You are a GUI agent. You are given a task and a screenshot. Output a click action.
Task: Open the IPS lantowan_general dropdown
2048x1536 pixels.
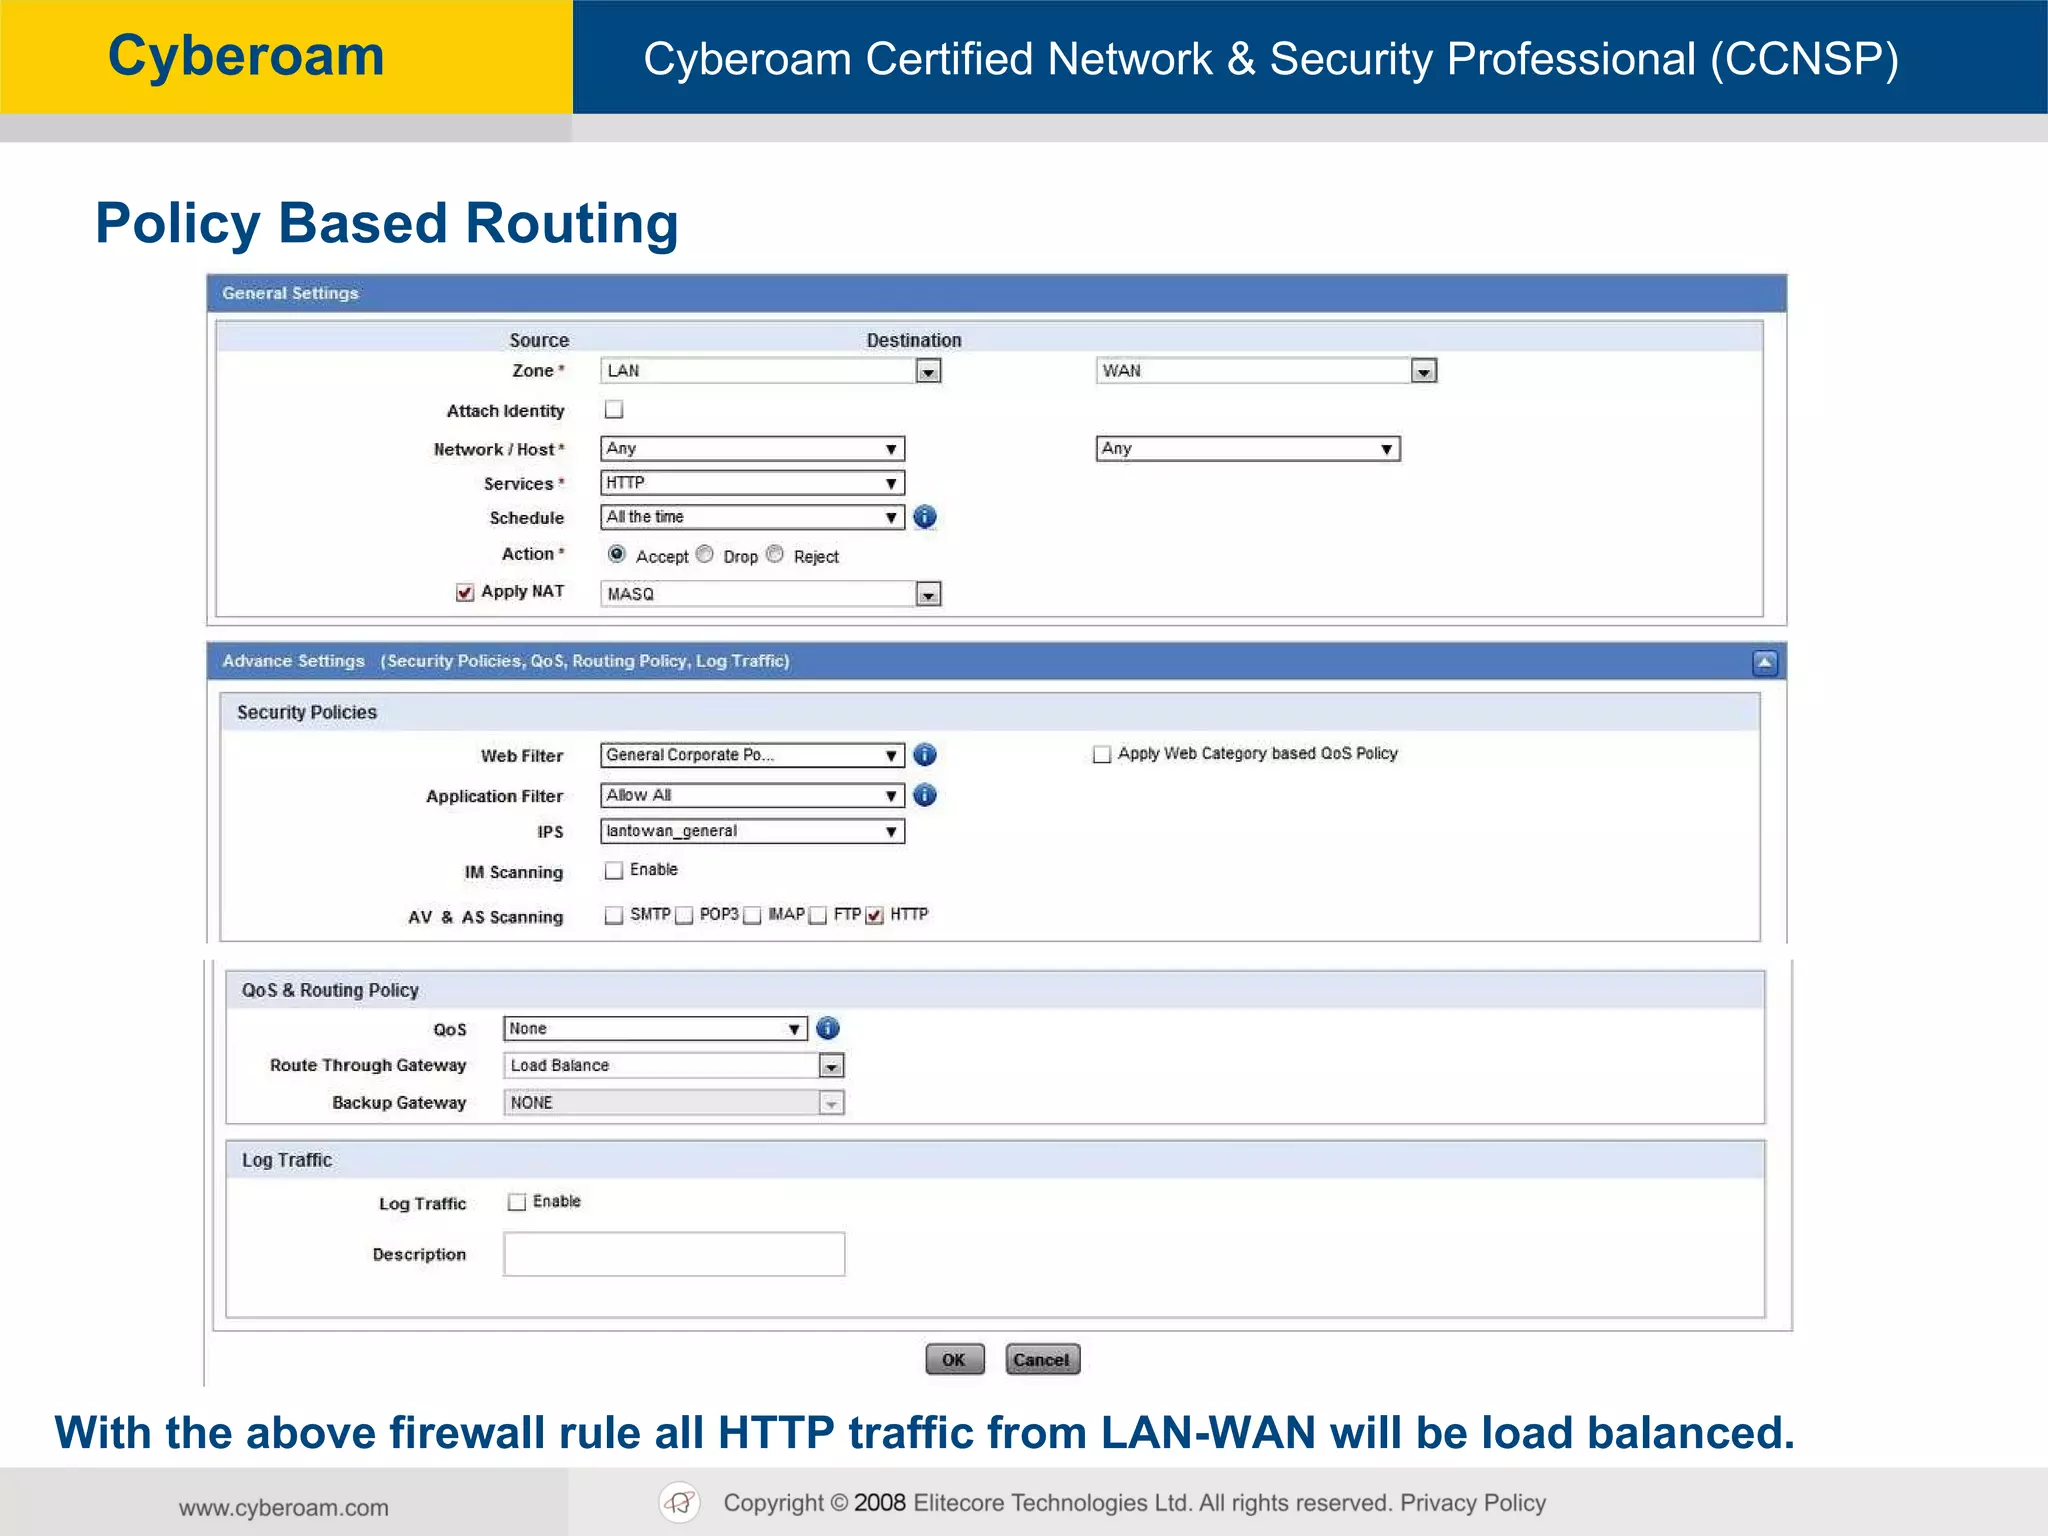pyautogui.click(x=753, y=831)
